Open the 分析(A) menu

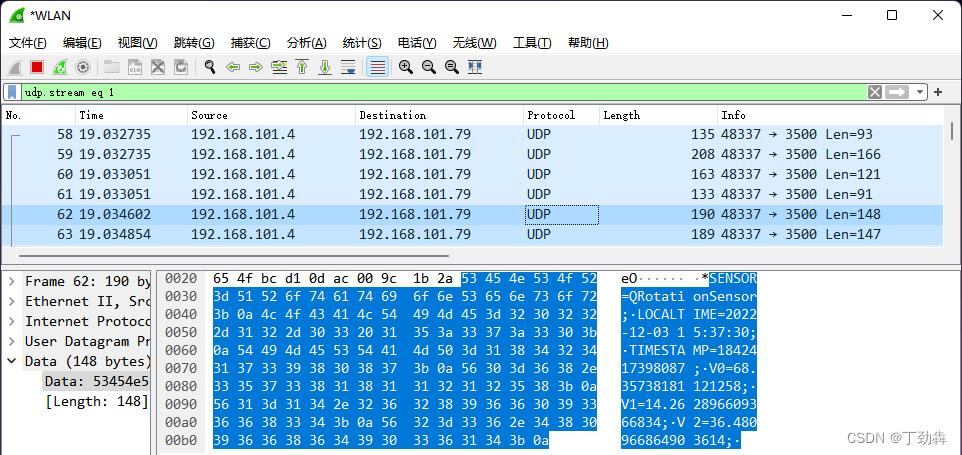[x=306, y=43]
